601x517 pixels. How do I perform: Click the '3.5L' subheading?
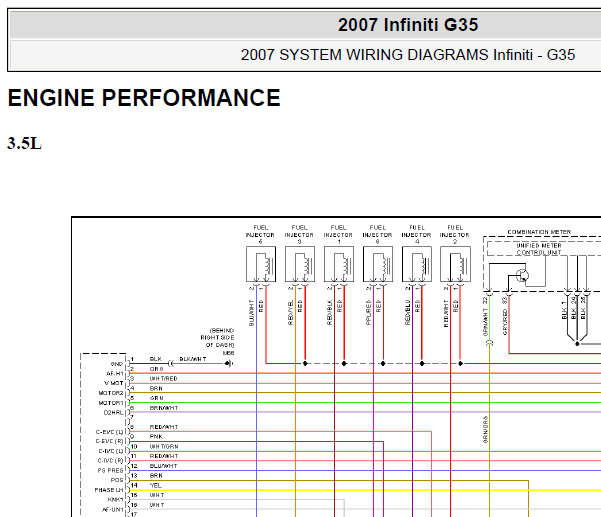(24, 144)
